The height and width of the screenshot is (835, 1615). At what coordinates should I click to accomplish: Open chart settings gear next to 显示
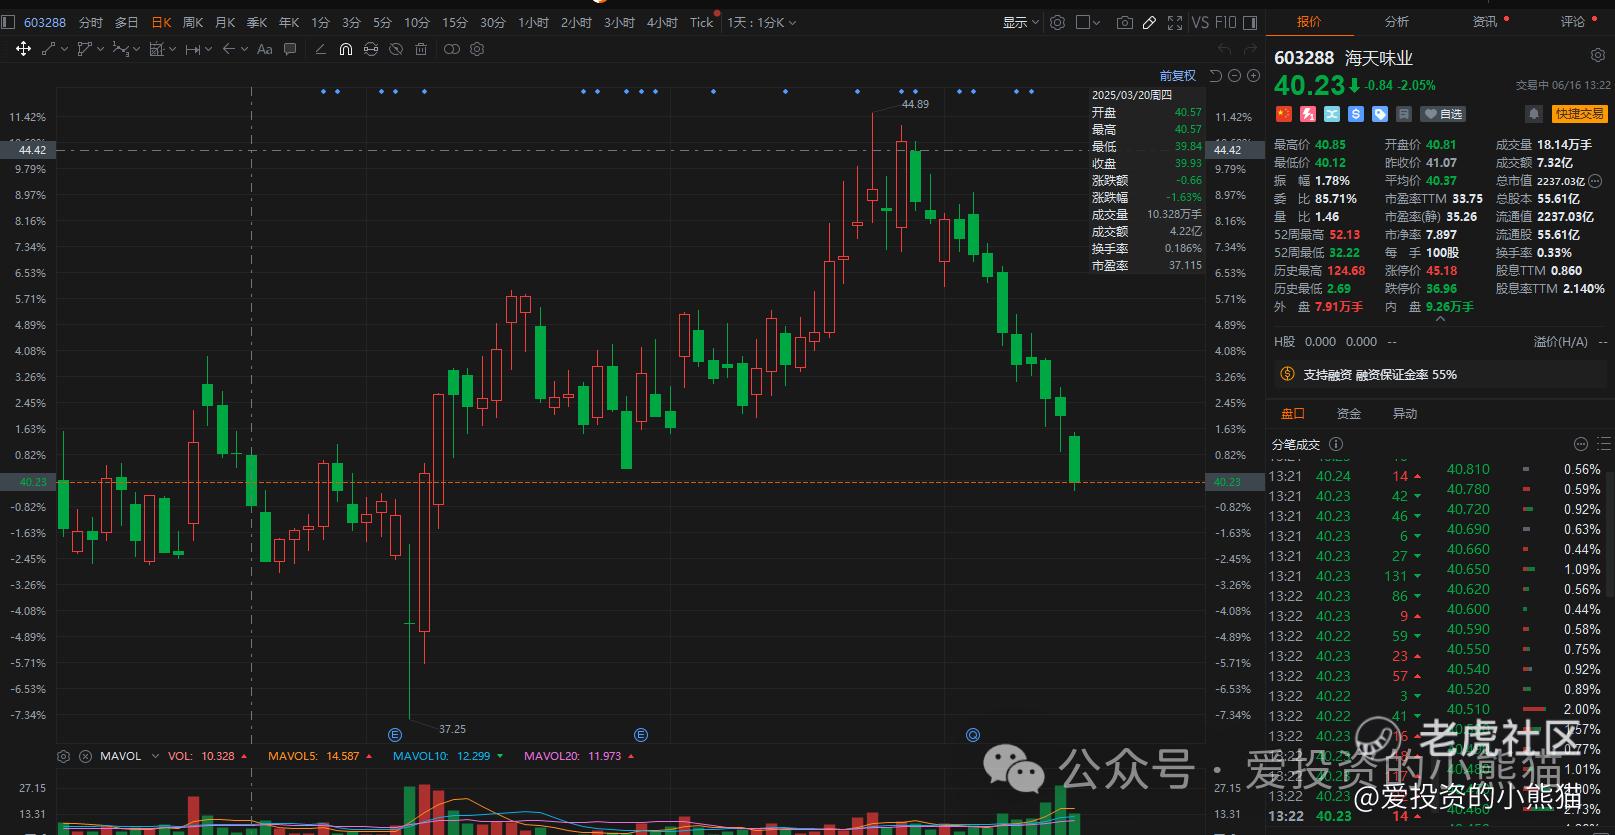point(1057,22)
